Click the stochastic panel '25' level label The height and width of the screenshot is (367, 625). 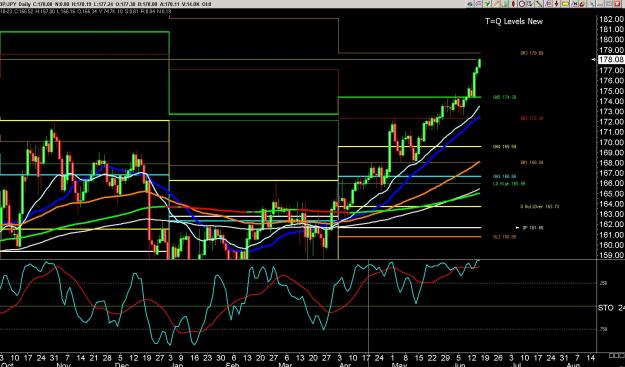[603, 283]
